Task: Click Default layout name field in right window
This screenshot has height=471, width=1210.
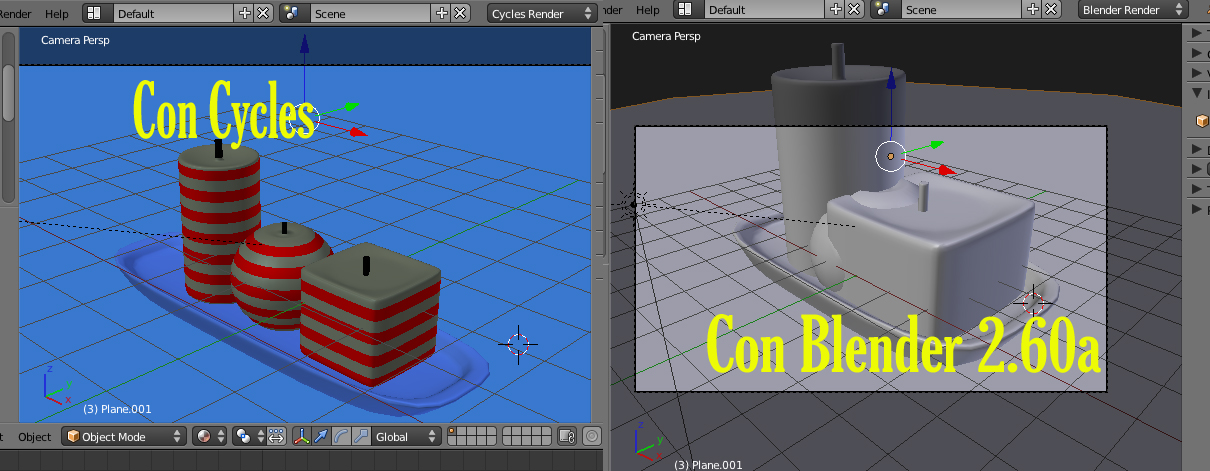Action: coord(765,10)
